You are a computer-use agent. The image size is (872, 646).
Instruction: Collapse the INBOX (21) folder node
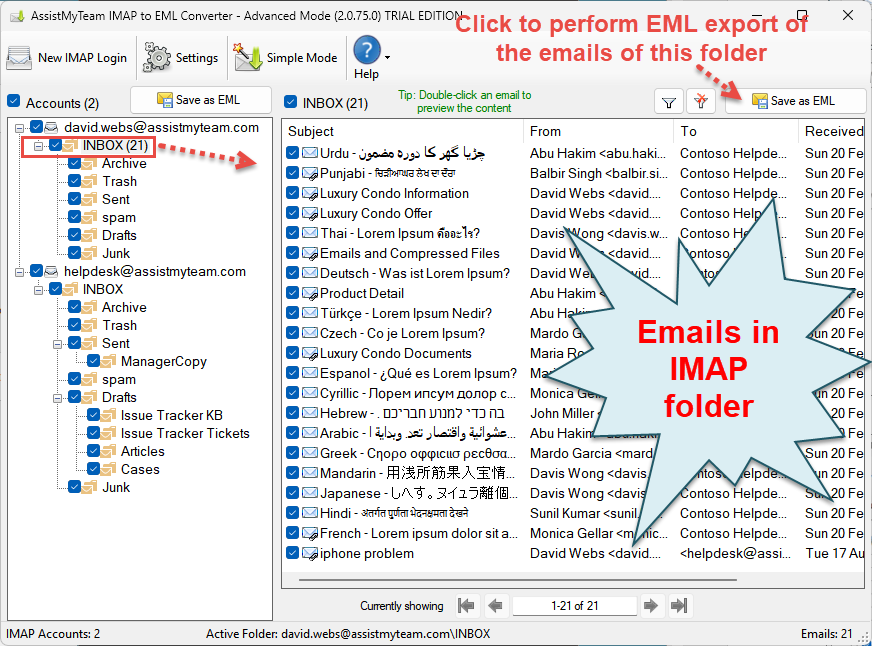[x=38, y=146]
